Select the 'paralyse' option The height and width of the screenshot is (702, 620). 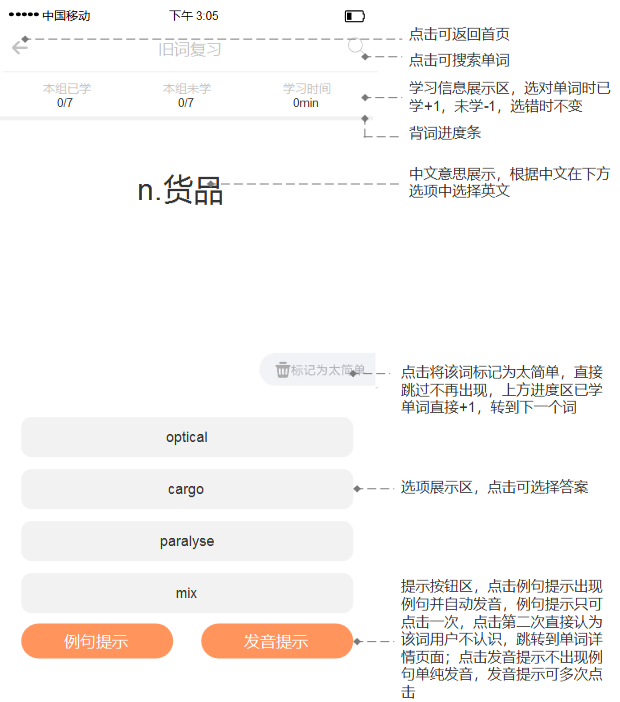pos(187,541)
